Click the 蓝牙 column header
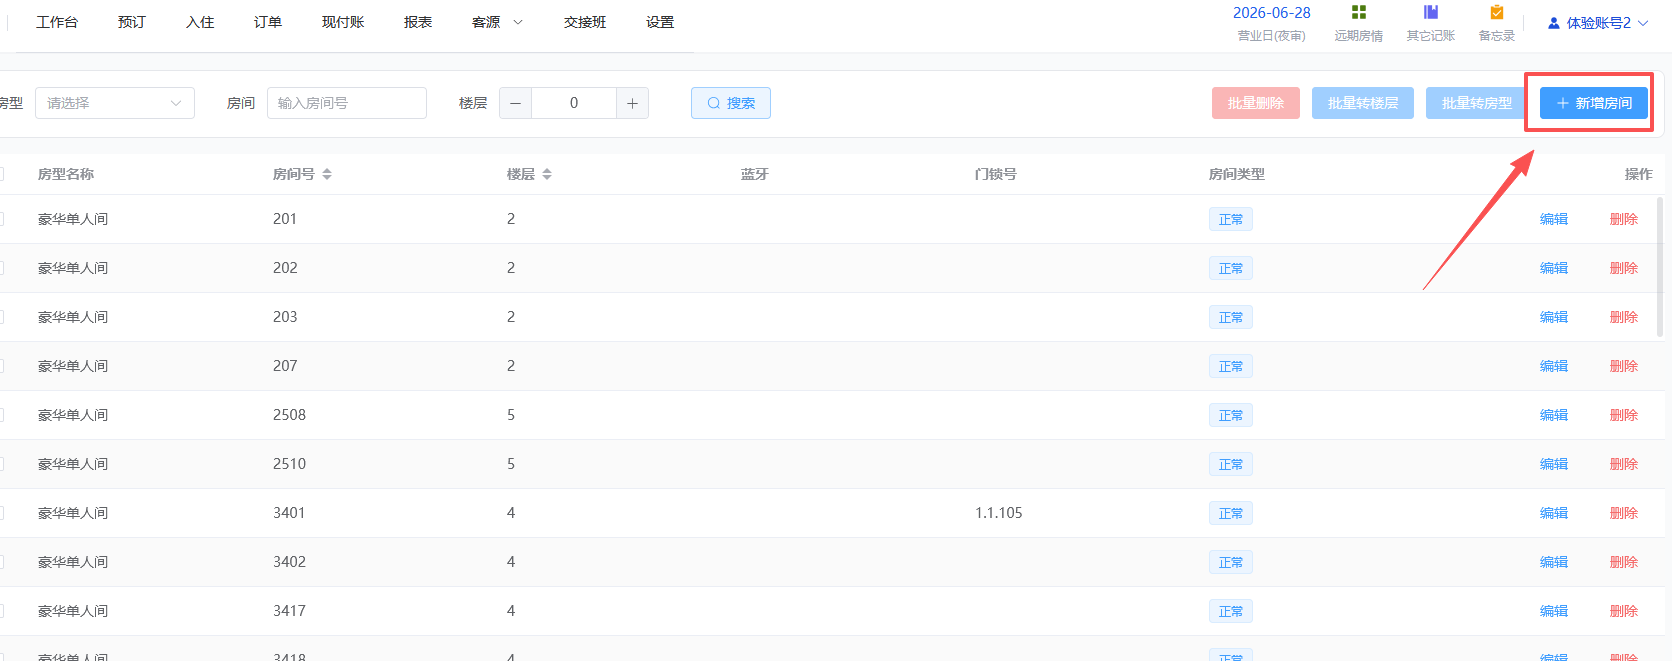 click(x=755, y=174)
